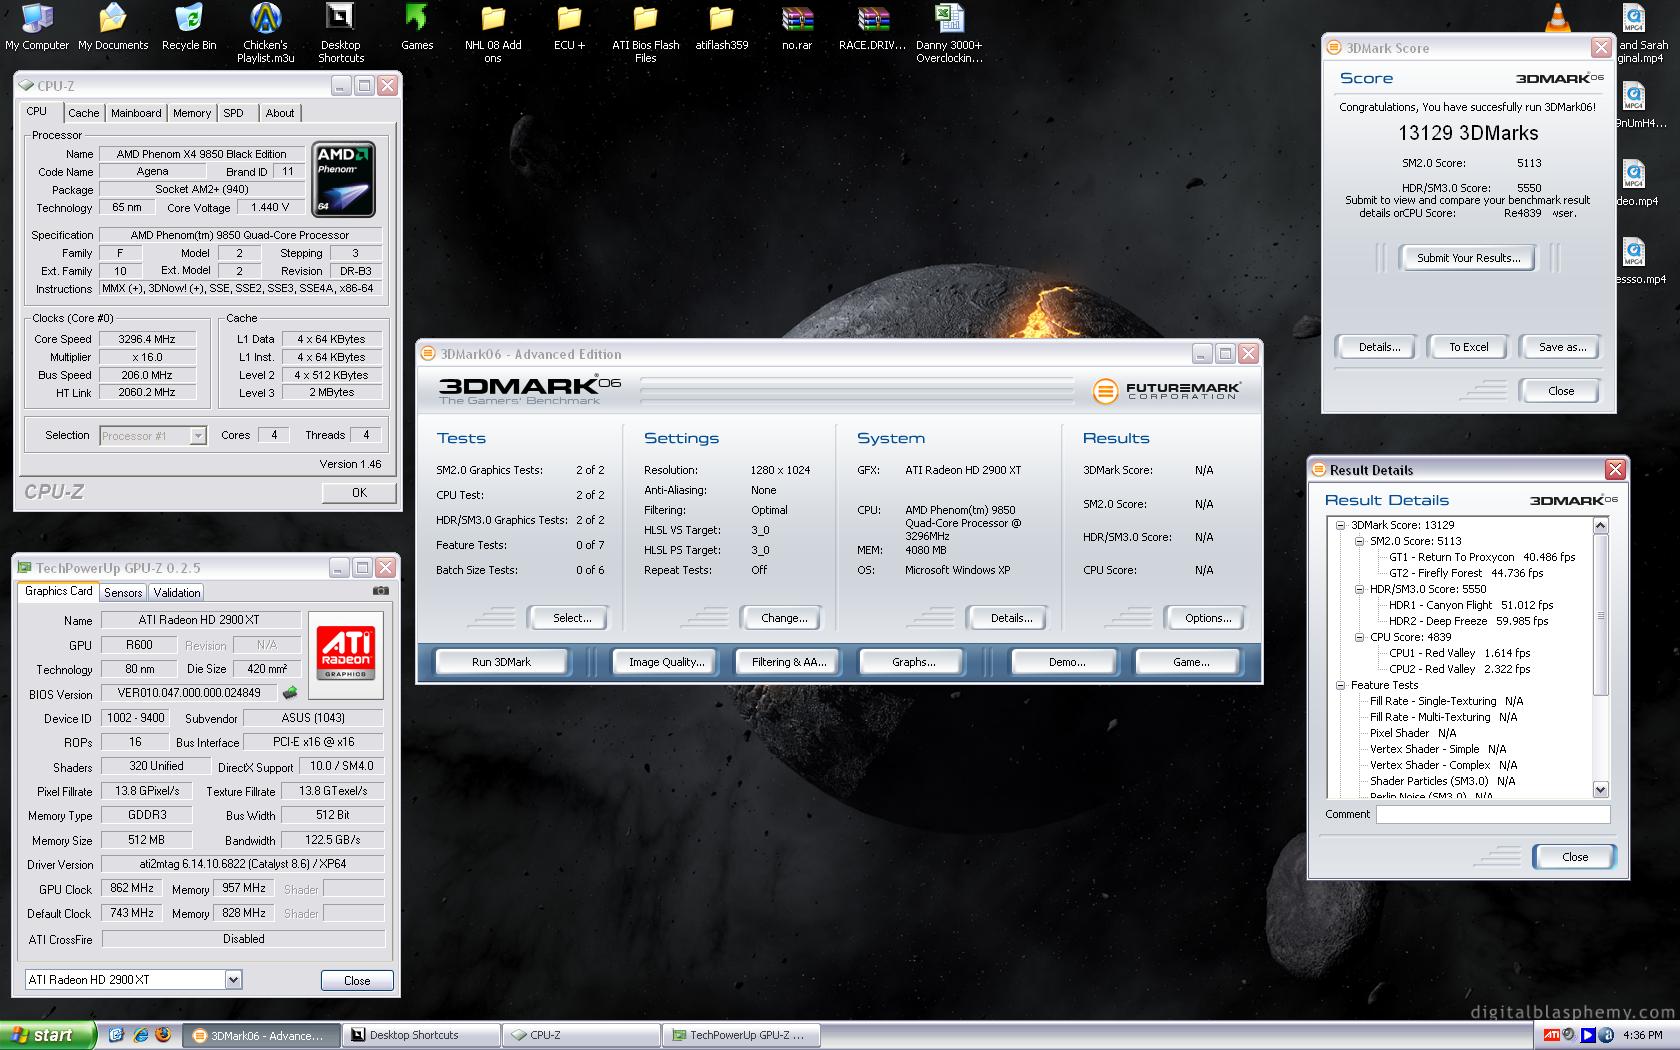Open Desktop Shortcuts icon
1680x1050 pixels.
tap(341, 33)
